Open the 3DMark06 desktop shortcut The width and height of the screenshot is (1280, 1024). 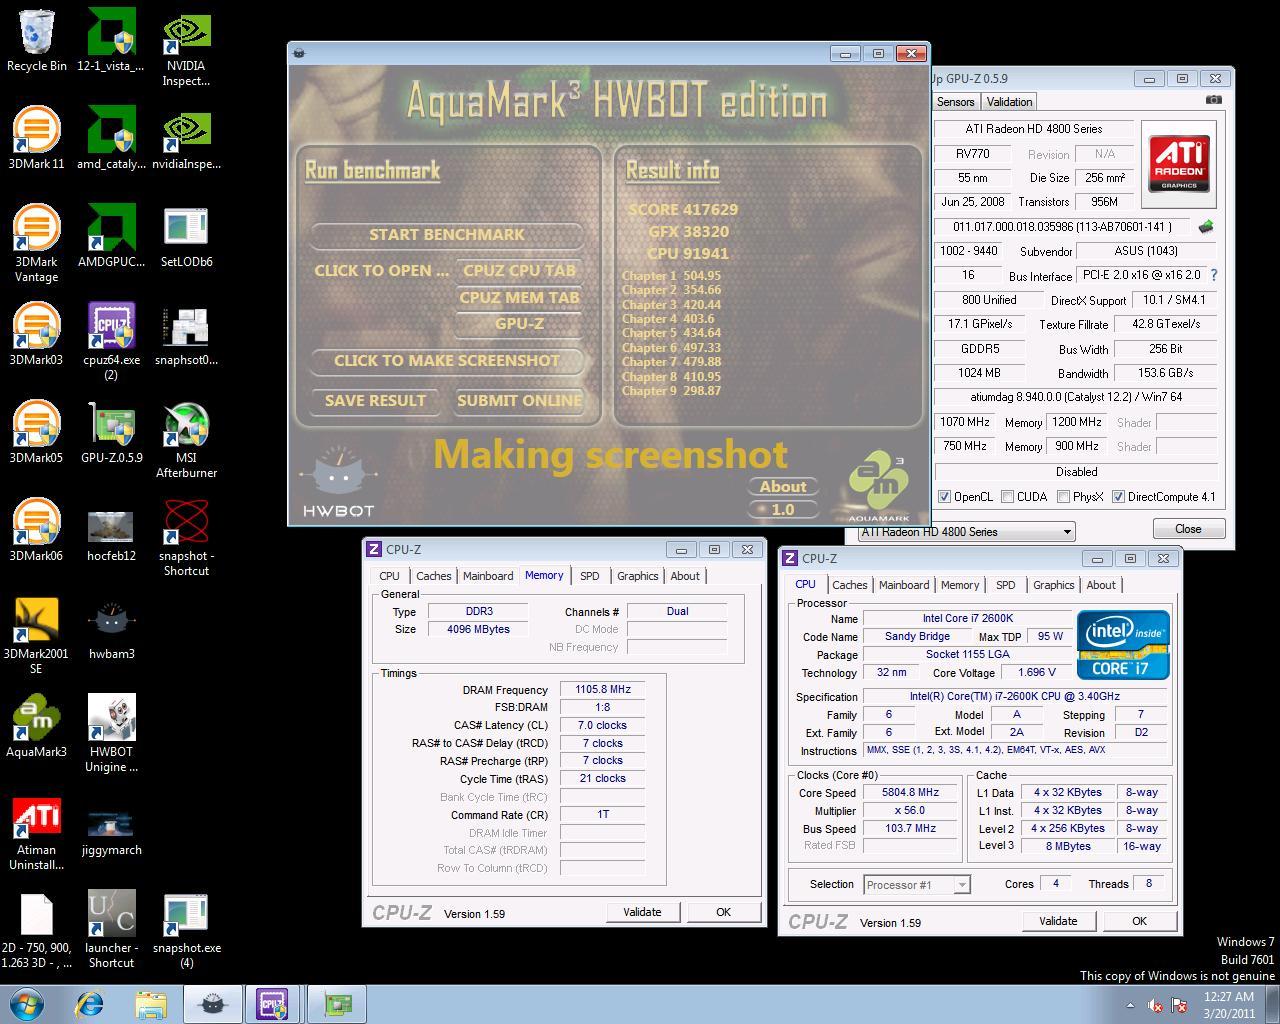pyautogui.click(x=37, y=530)
